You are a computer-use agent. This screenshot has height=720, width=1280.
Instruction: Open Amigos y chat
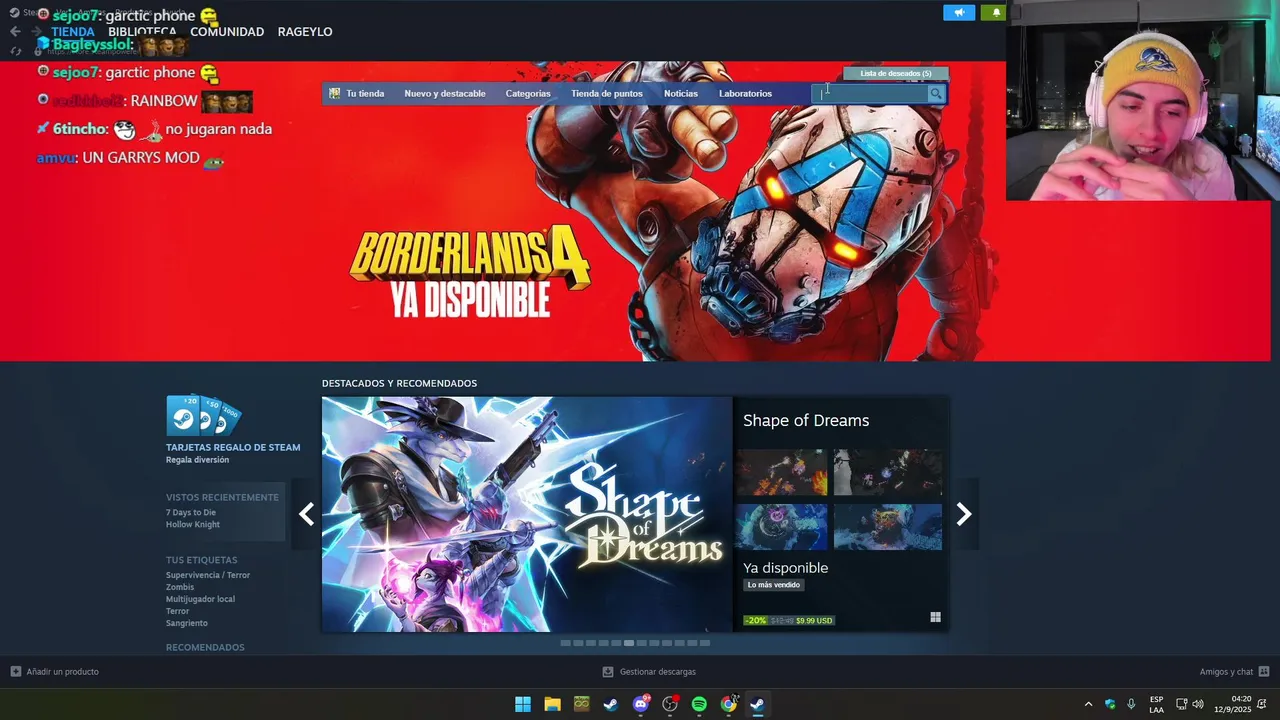[x=1226, y=672]
